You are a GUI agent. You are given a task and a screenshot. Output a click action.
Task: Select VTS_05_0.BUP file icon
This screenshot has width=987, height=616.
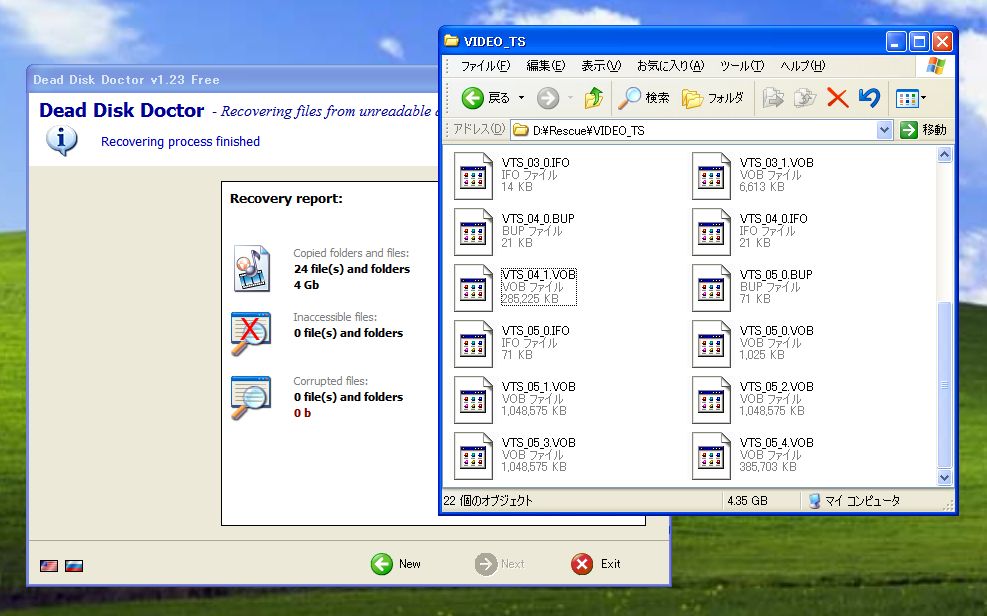pyautogui.click(x=711, y=288)
